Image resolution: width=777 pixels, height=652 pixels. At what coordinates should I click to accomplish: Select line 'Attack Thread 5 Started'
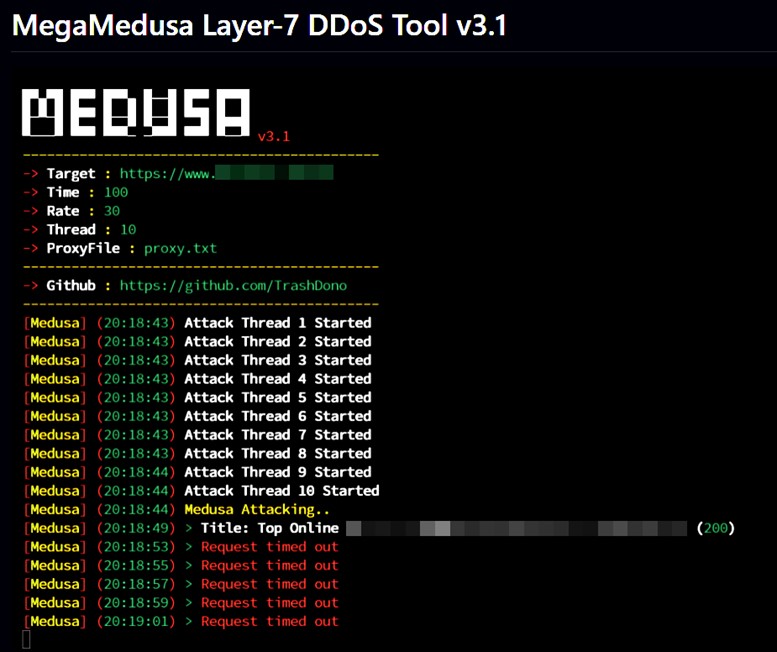coord(278,398)
